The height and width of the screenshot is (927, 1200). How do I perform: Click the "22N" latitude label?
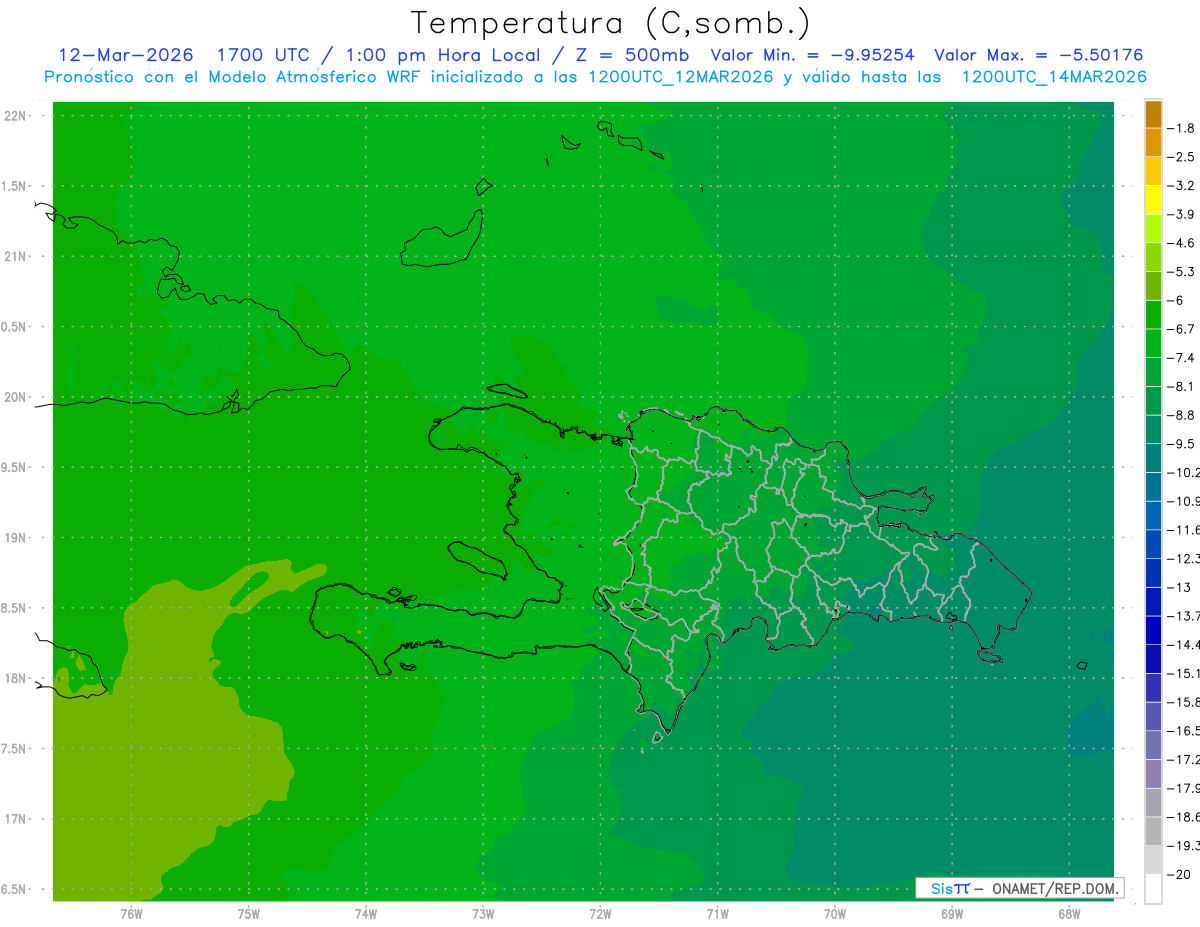(x=15, y=116)
